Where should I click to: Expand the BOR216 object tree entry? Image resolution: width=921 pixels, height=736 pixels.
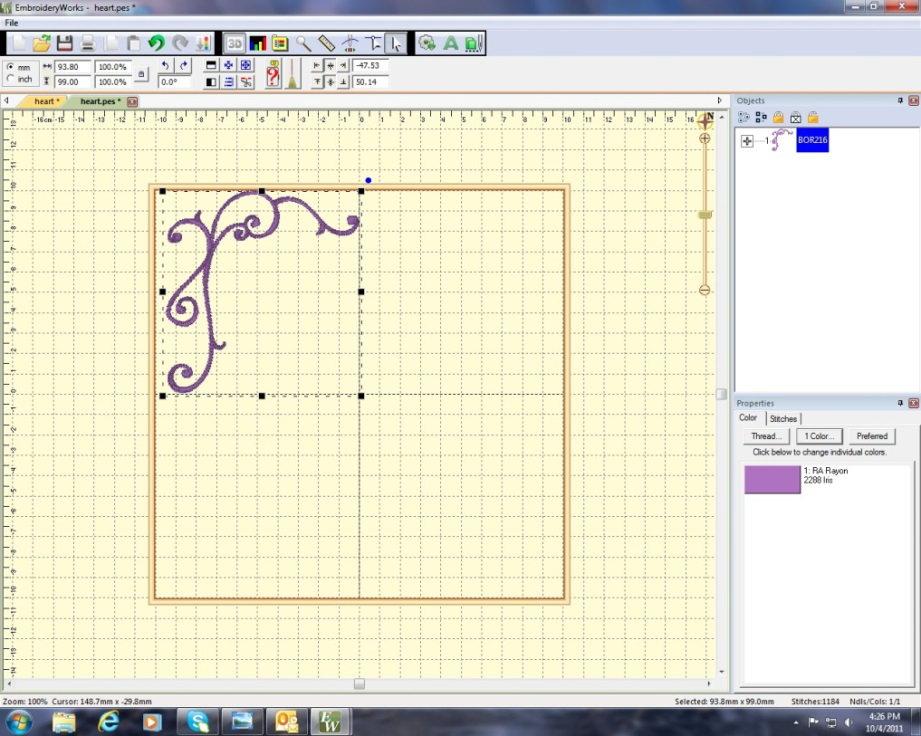coord(746,142)
